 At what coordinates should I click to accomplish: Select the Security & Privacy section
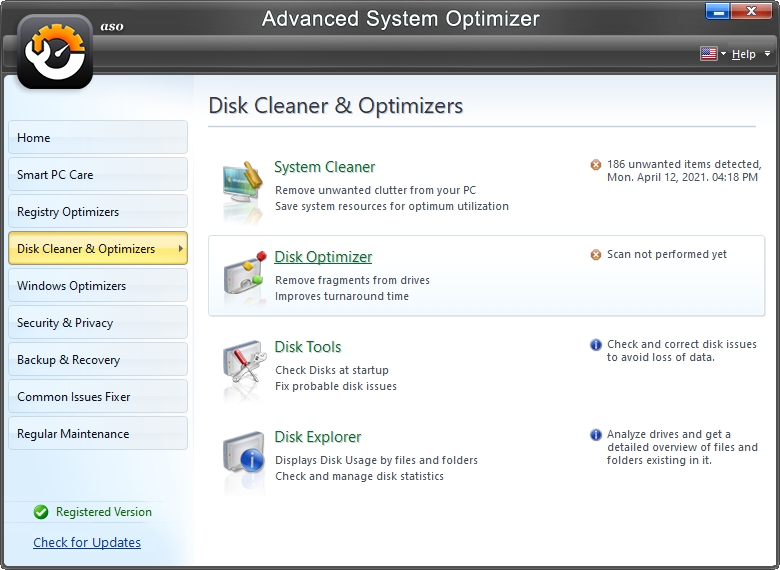97,322
